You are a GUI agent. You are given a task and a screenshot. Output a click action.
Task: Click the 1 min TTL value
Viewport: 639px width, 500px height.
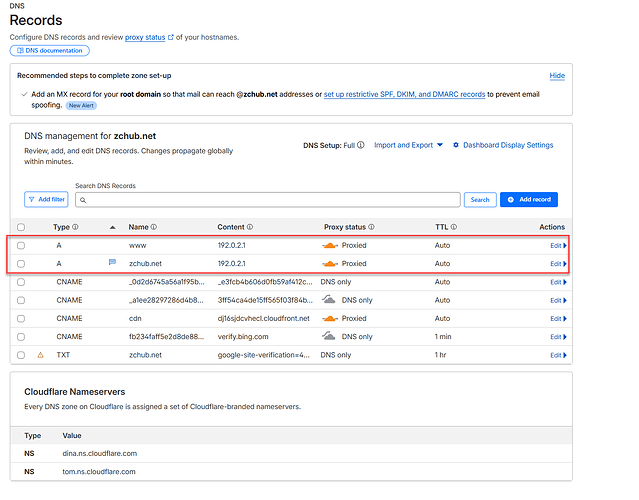[x=443, y=337]
